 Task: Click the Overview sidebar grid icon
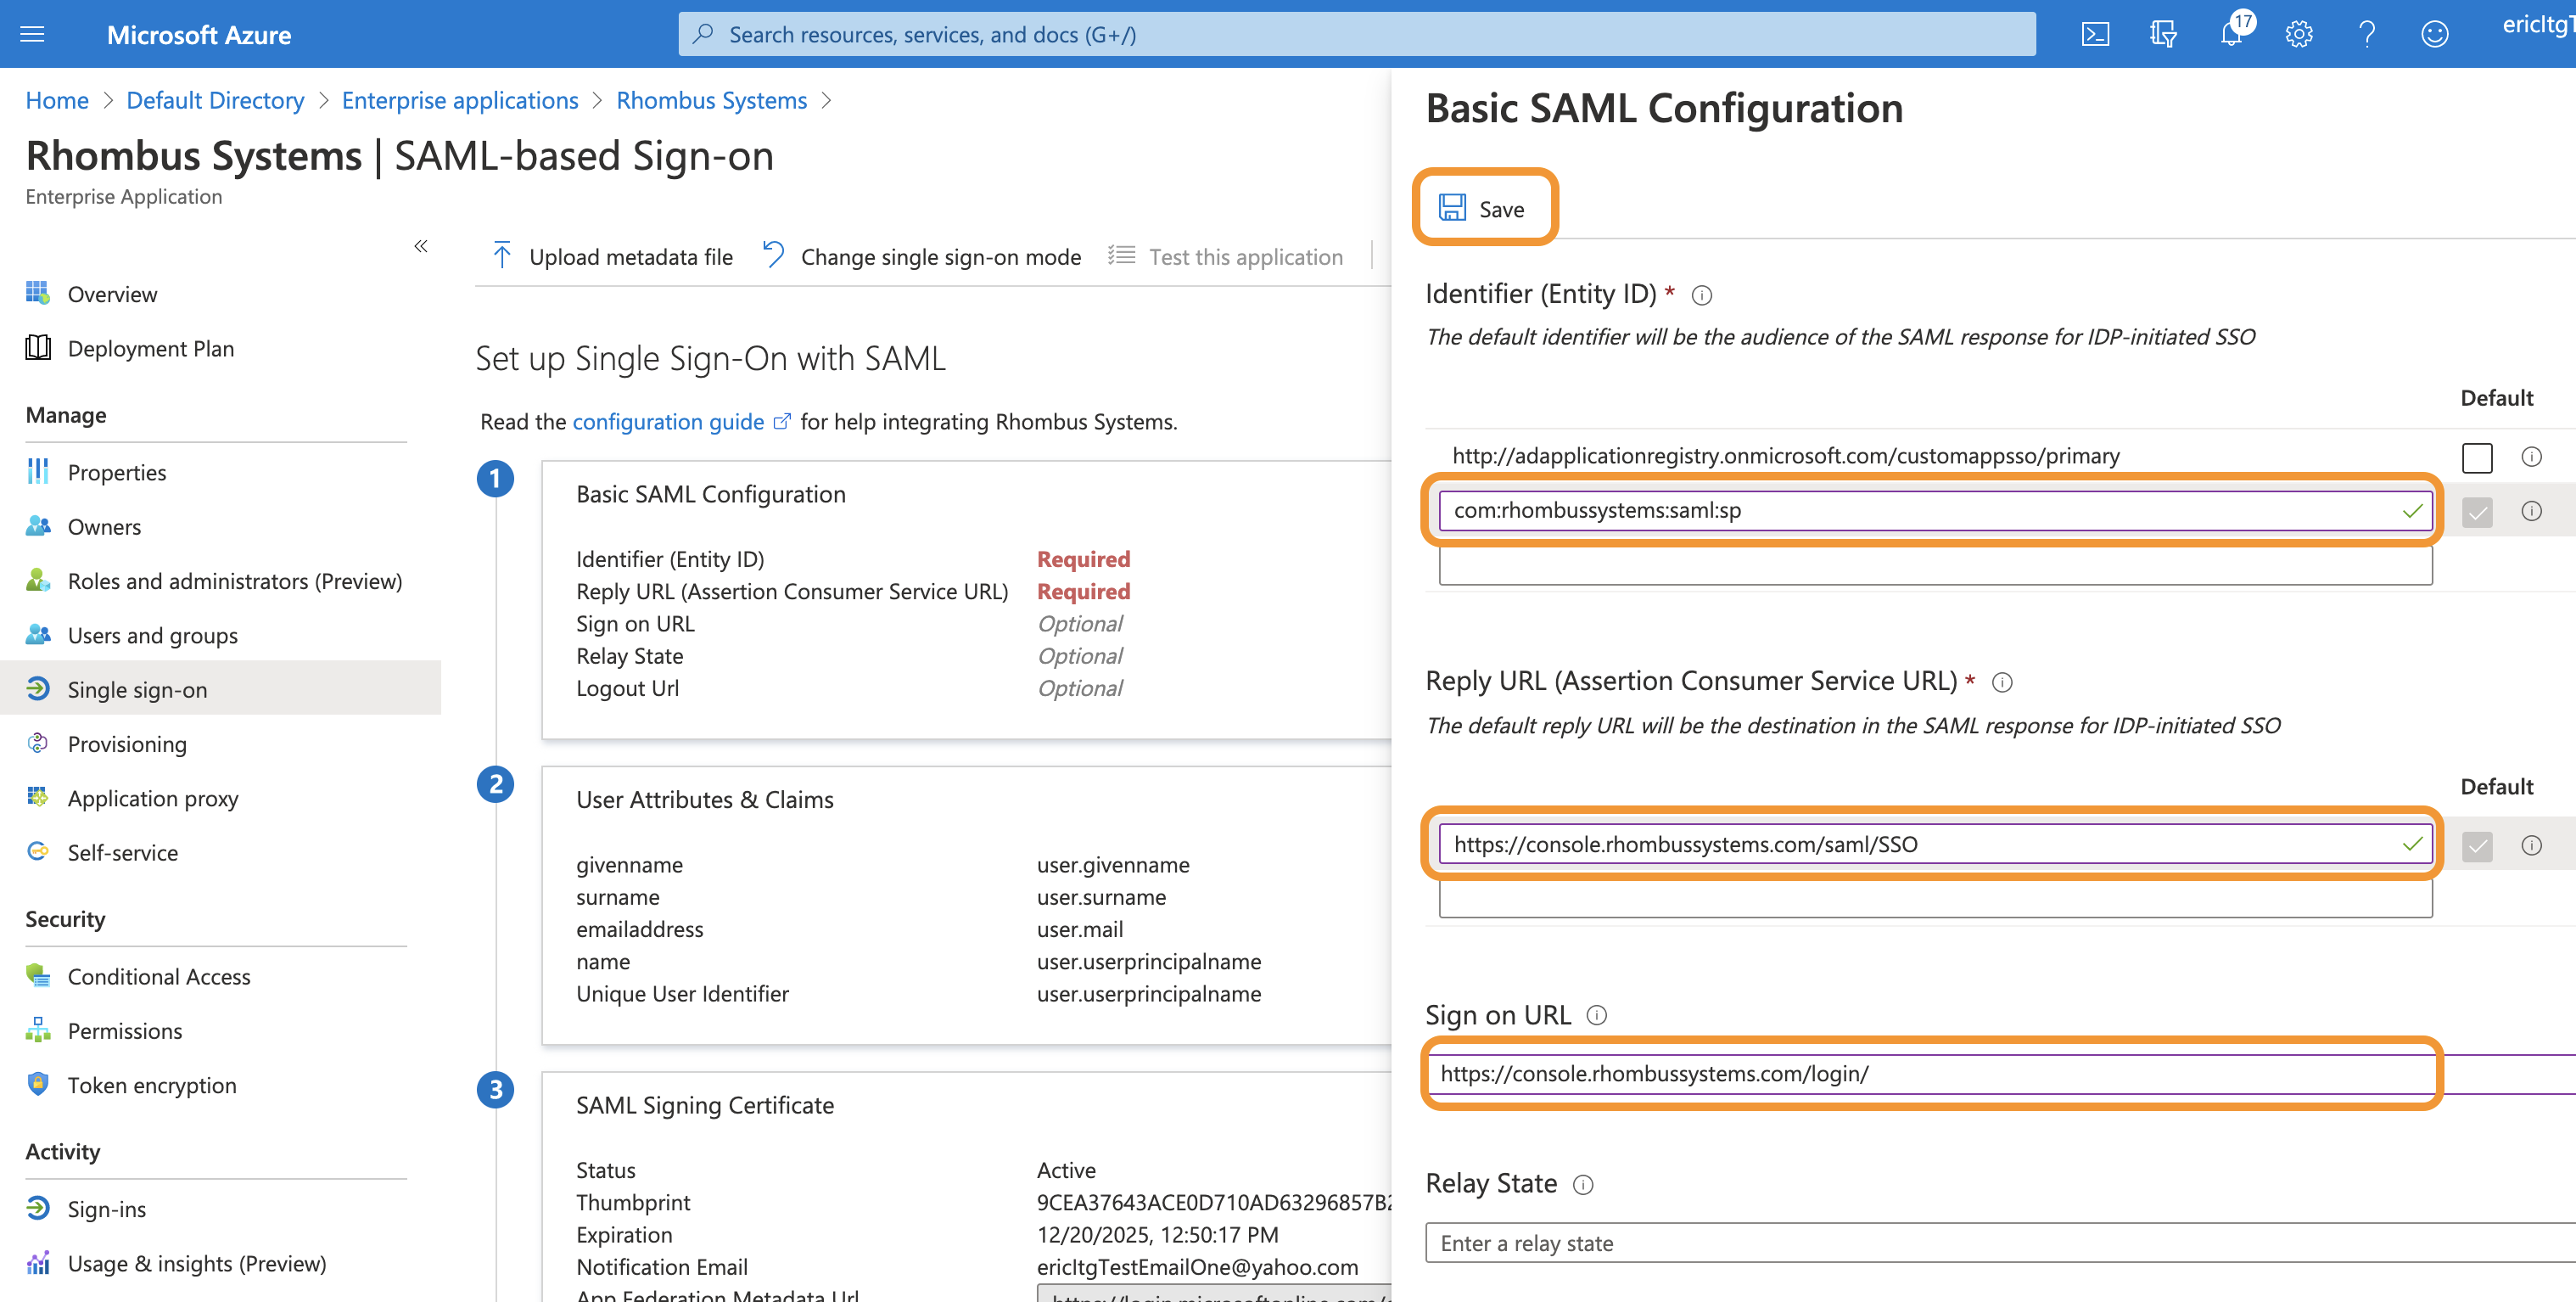click(x=38, y=293)
